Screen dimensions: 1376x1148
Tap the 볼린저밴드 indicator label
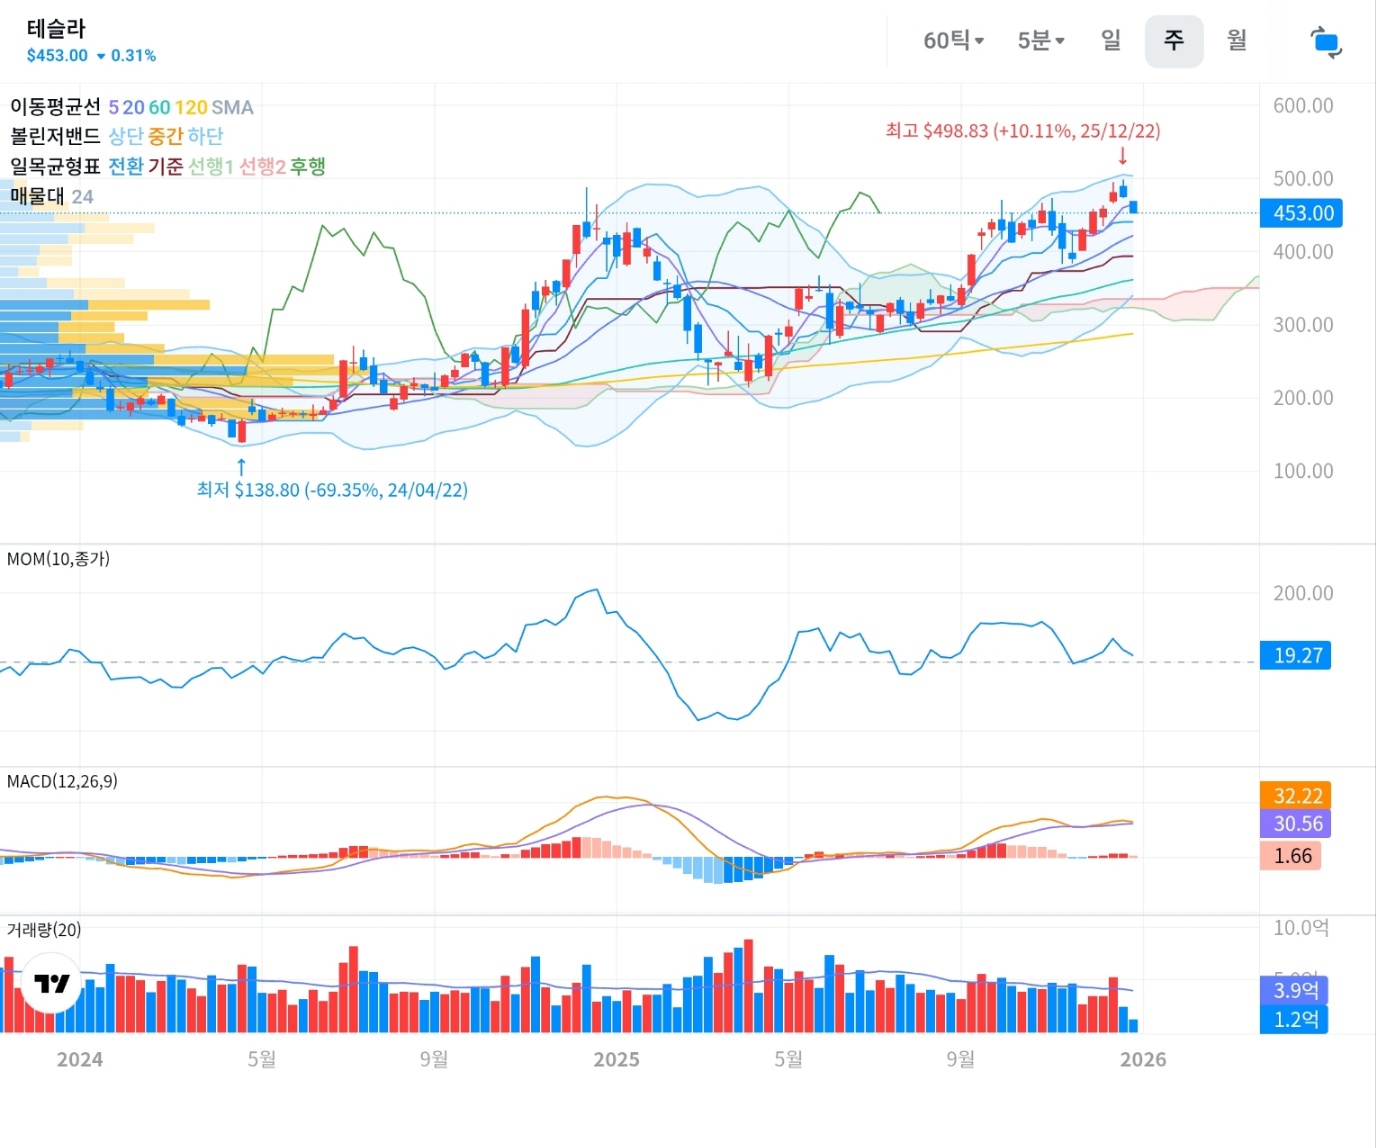[x=55, y=136]
